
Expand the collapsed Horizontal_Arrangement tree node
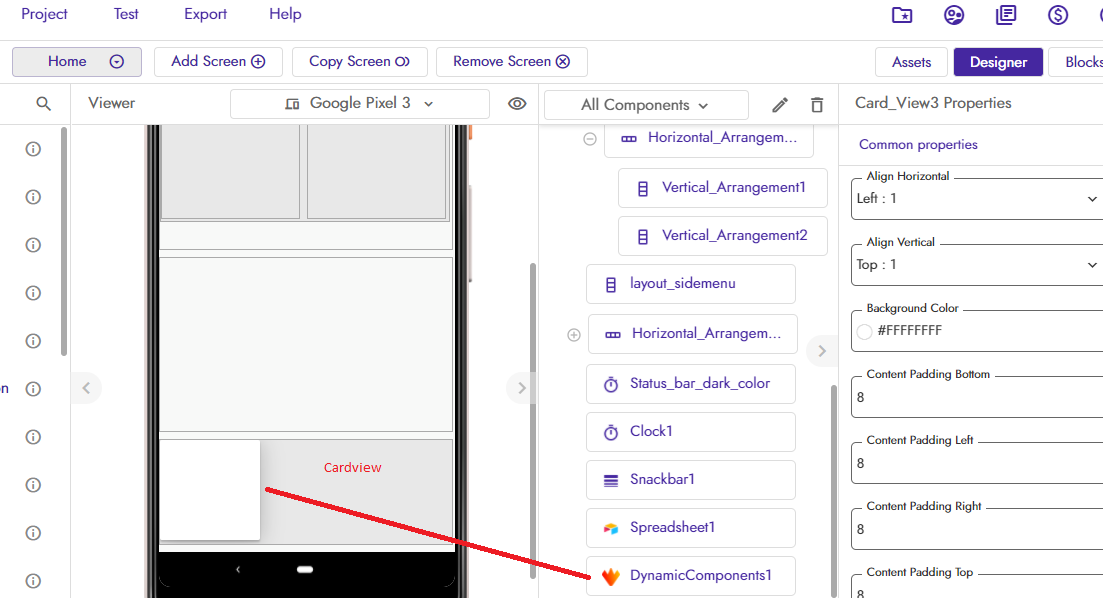[574, 335]
